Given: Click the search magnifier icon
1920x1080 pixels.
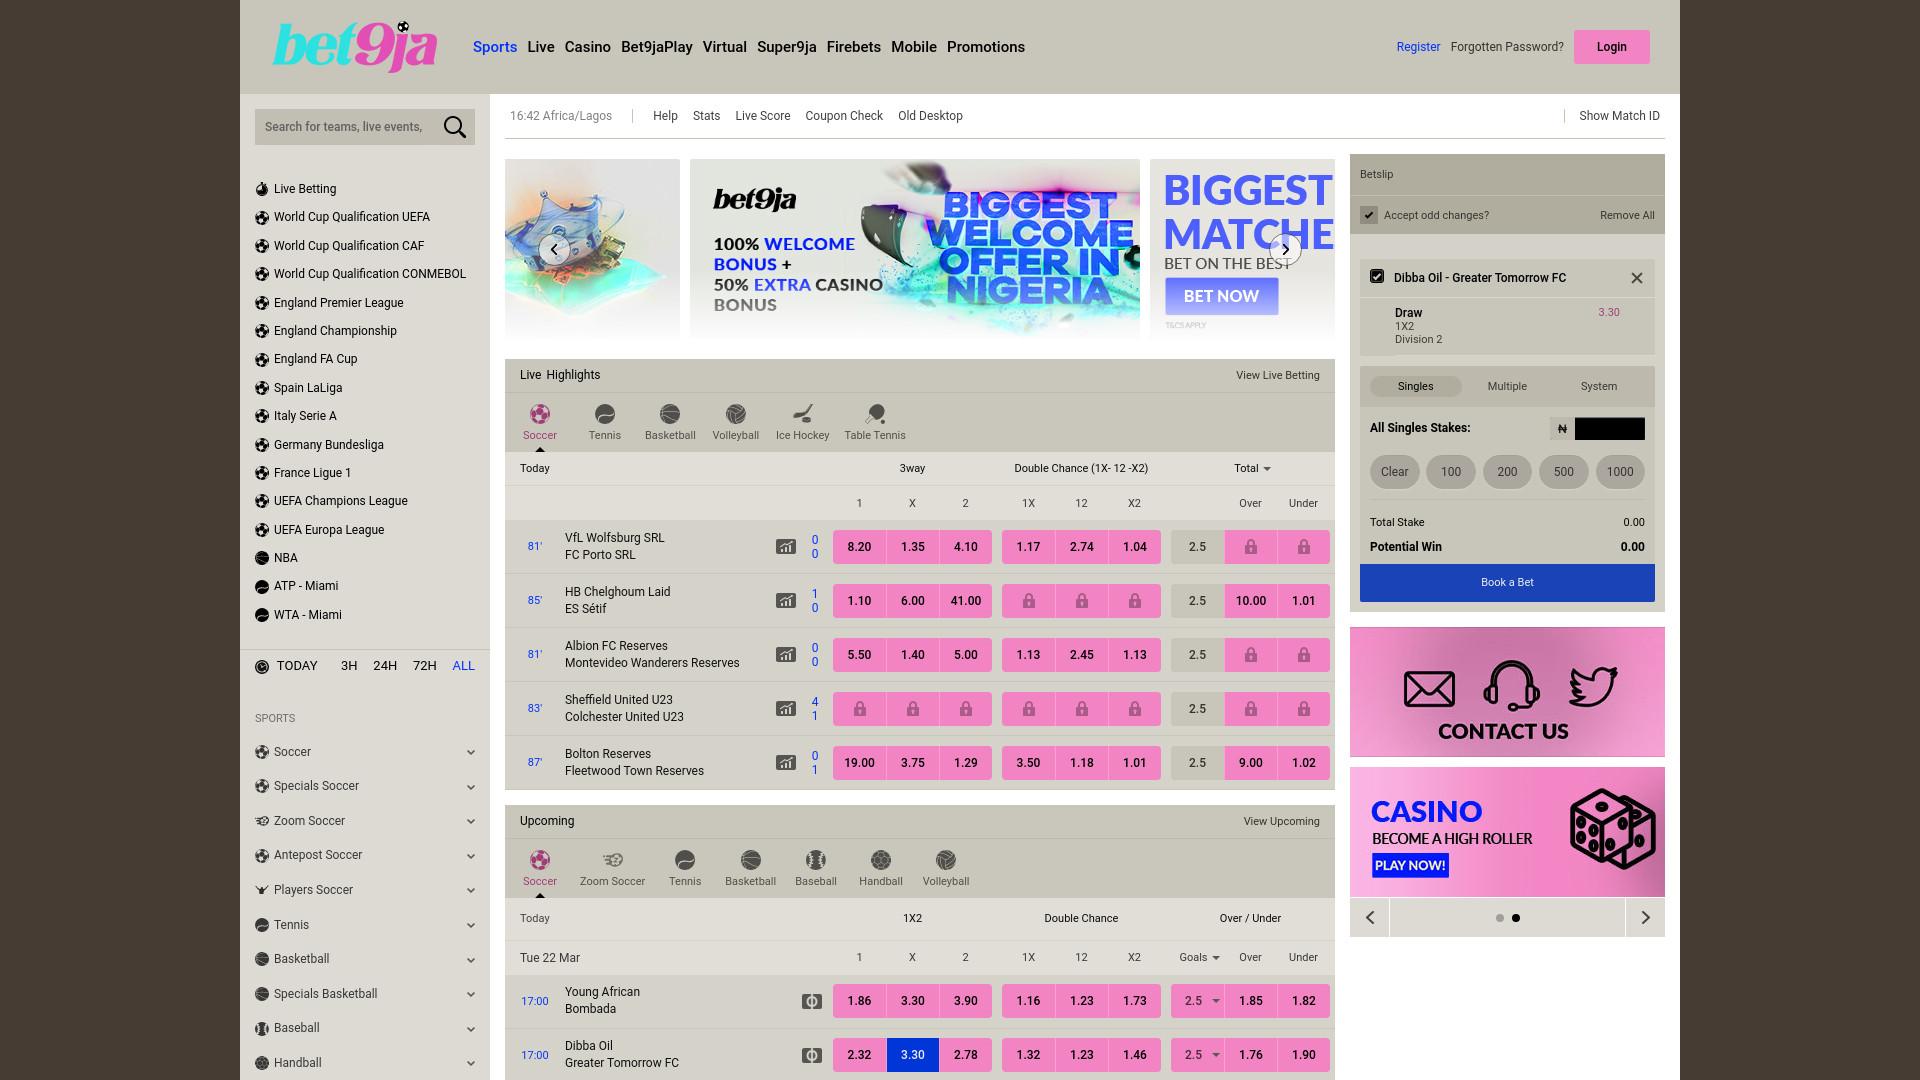Looking at the screenshot, I should (x=455, y=127).
